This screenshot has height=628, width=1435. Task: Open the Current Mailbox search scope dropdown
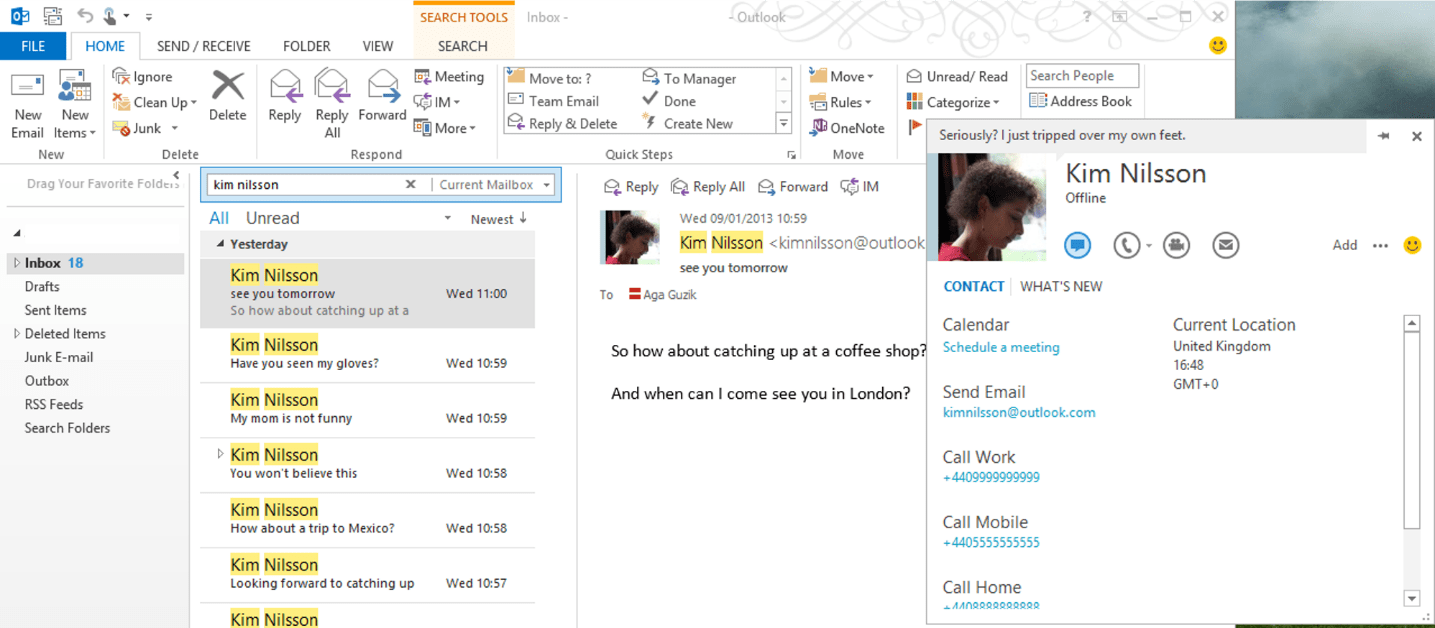546,184
